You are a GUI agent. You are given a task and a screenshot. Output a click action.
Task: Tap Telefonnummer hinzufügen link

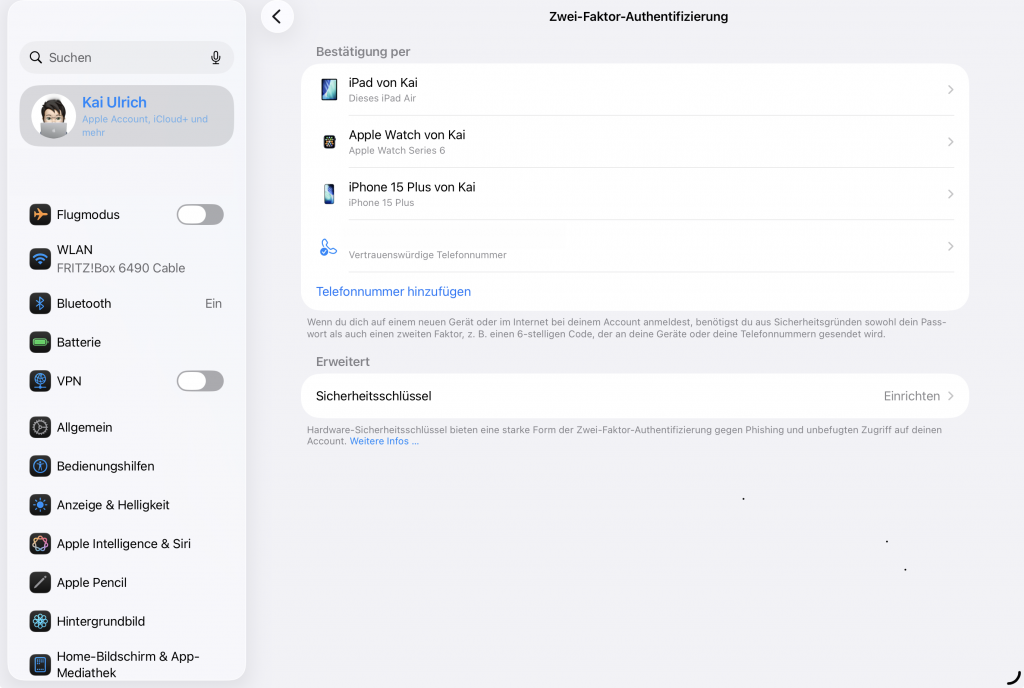click(393, 292)
